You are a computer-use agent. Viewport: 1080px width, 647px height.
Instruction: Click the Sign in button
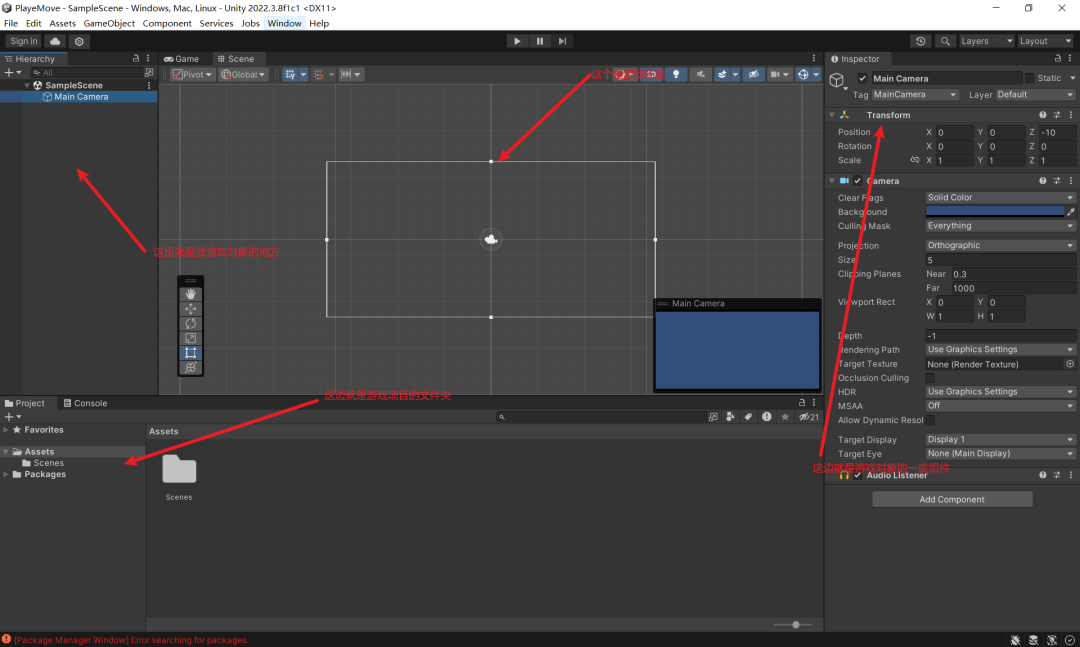pyautogui.click(x=24, y=41)
